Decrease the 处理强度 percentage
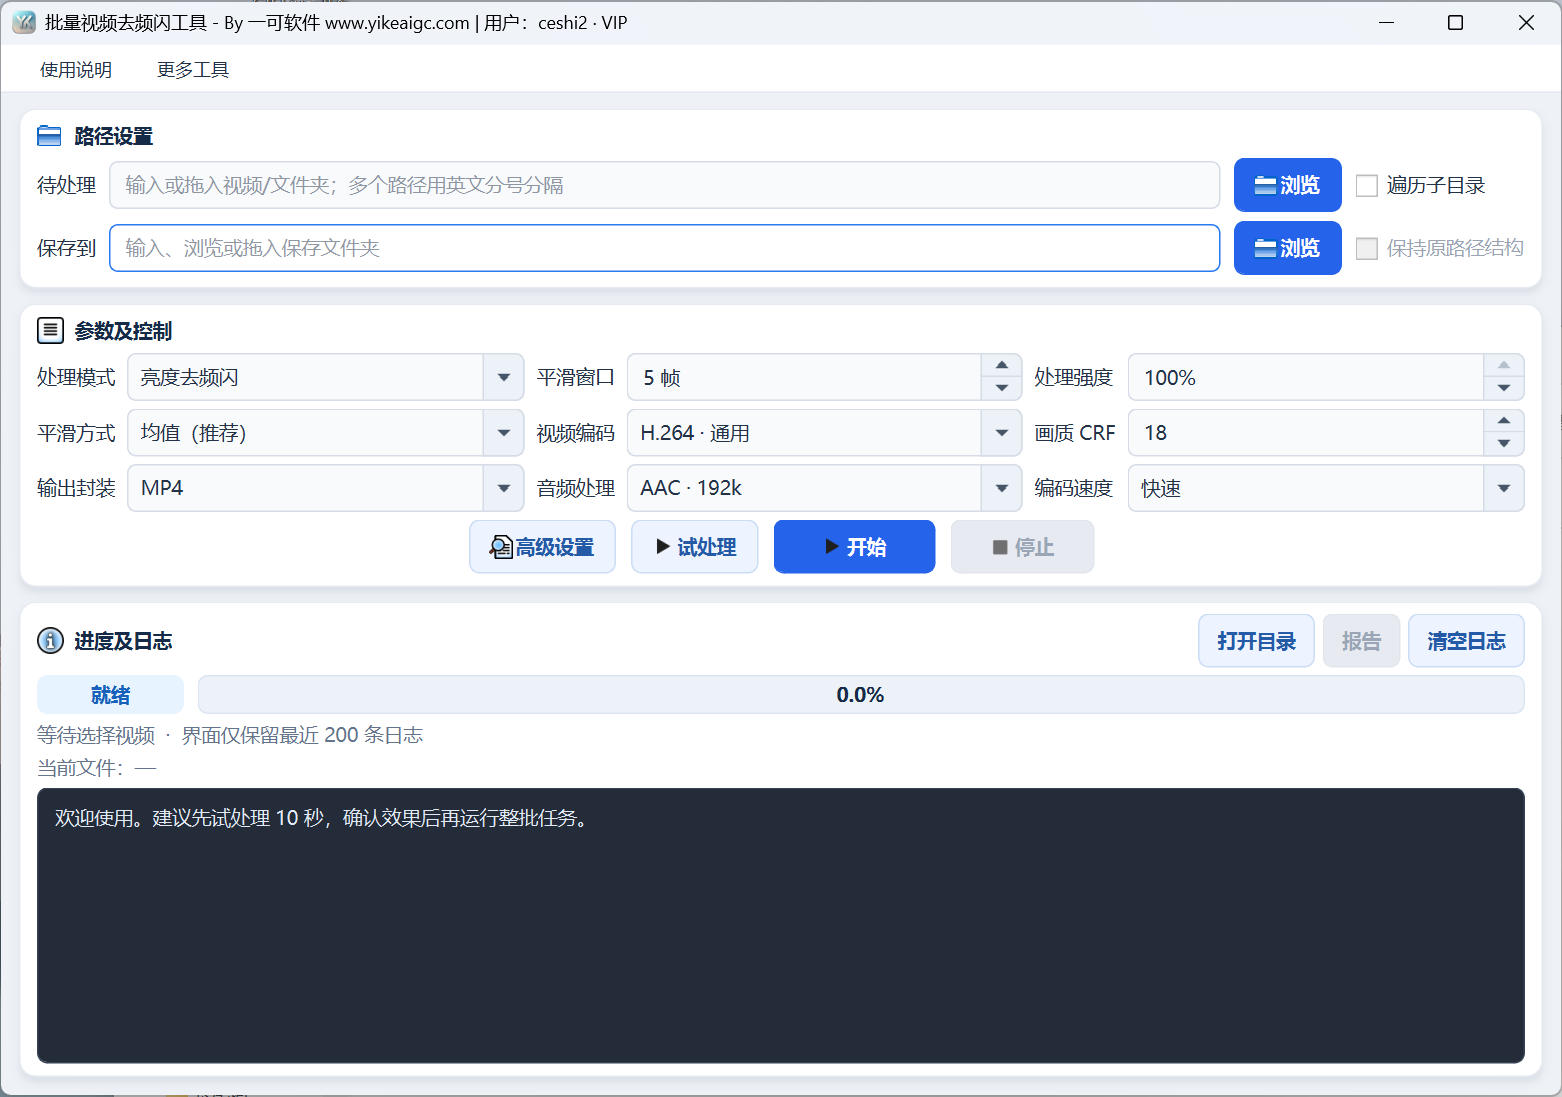The image size is (1562, 1097). (1504, 389)
